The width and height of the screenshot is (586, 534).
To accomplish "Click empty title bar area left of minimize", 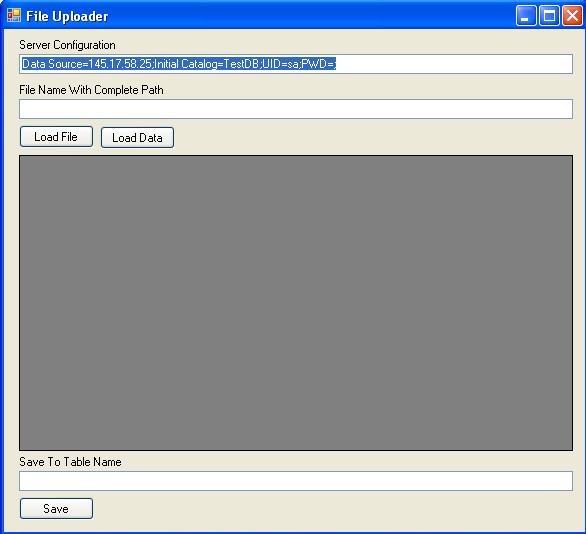I will pyautogui.click(x=310, y=16).
